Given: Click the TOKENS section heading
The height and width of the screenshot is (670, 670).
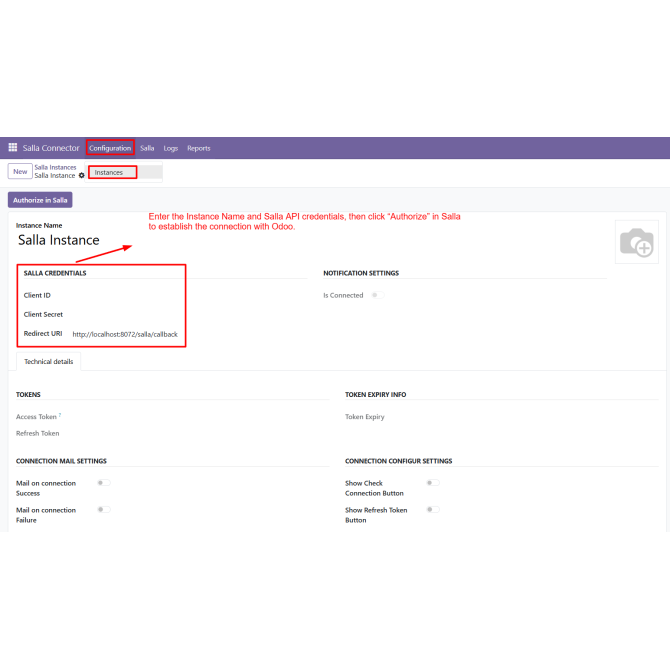Looking at the screenshot, I should pos(28,394).
